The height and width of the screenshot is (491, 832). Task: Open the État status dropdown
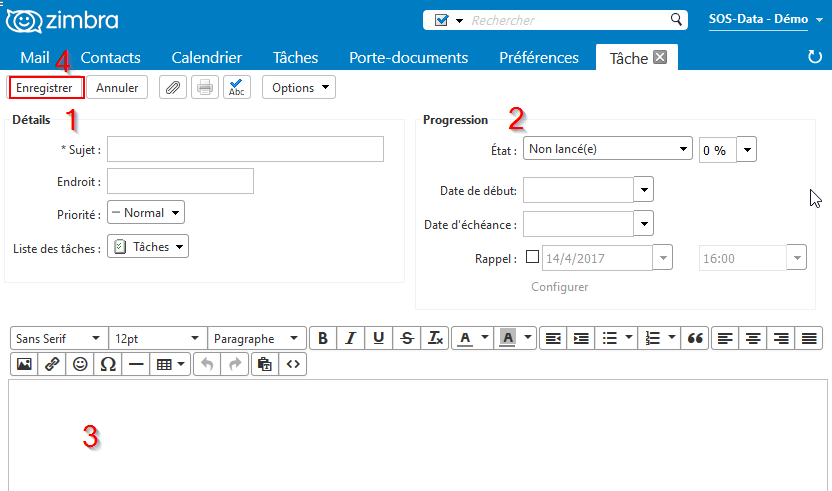pos(608,149)
